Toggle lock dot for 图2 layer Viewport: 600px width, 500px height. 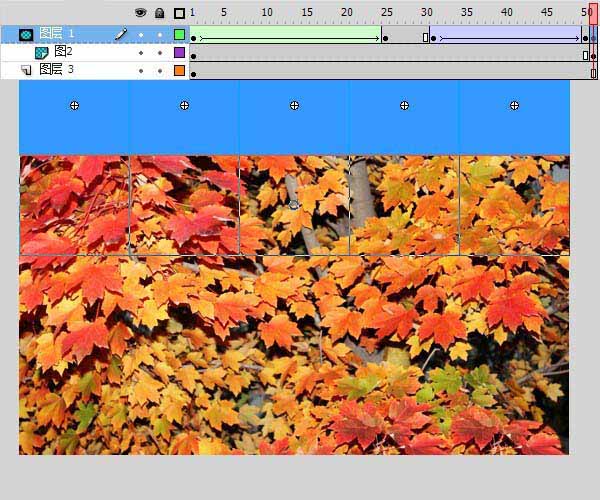(160, 53)
